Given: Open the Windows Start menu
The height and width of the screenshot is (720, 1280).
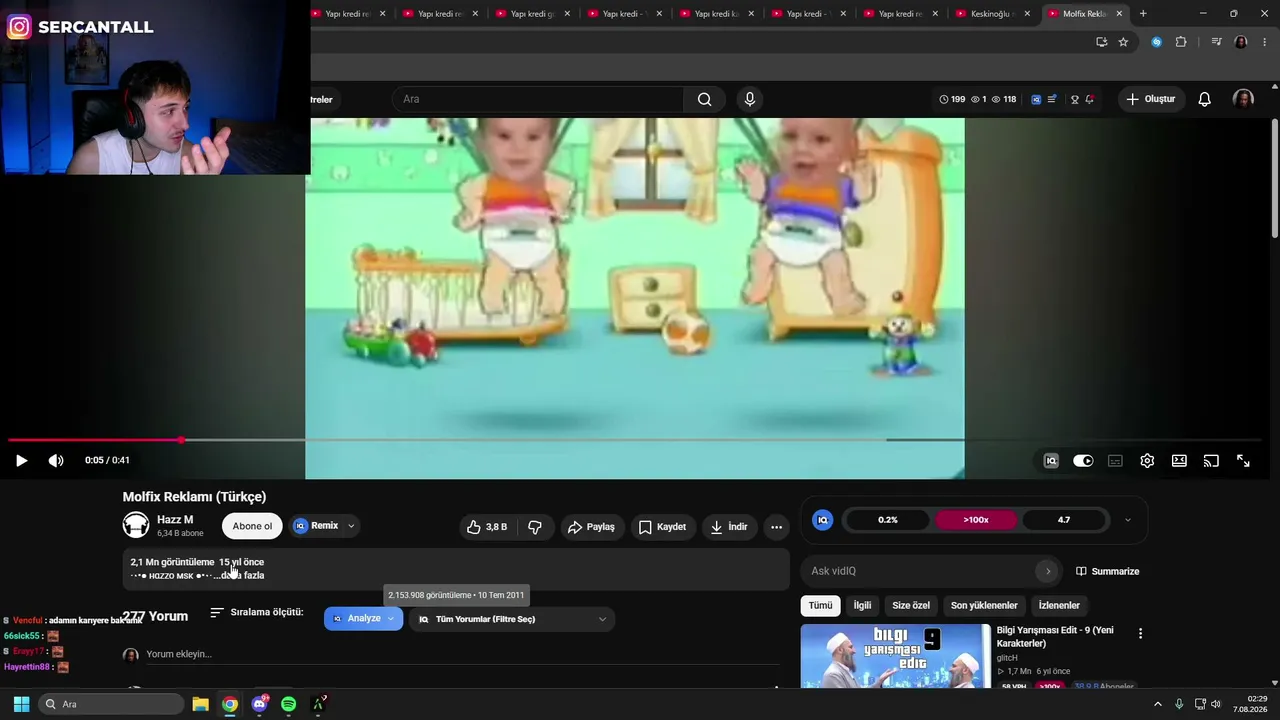Looking at the screenshot, I should pos(21,704).
